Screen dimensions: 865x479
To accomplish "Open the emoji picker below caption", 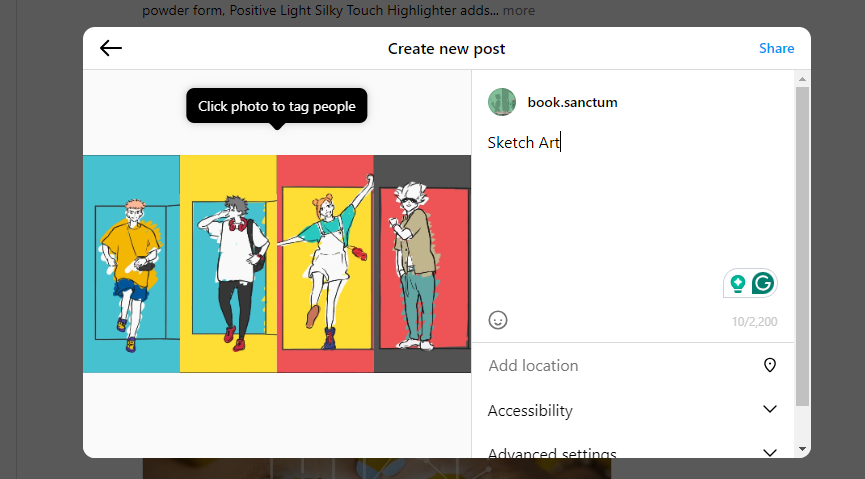I will tap(498, 320).
